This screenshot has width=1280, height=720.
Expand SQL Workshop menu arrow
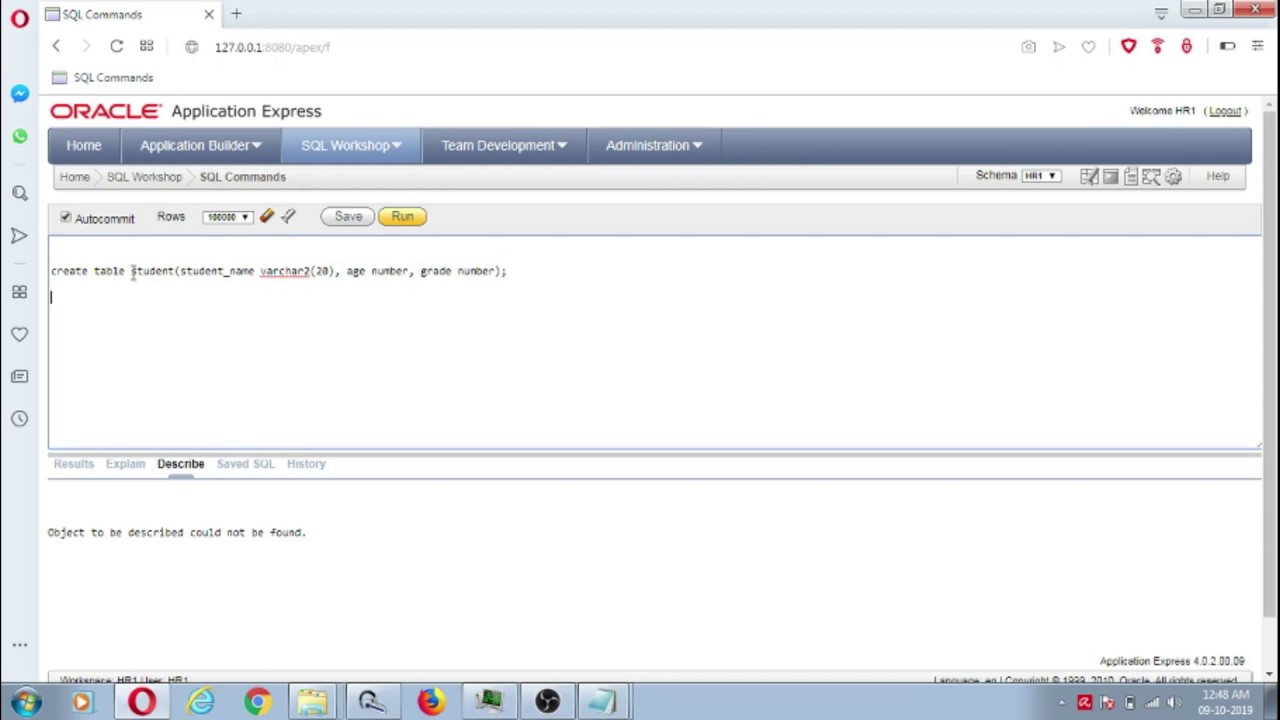[x=397, y=145]
